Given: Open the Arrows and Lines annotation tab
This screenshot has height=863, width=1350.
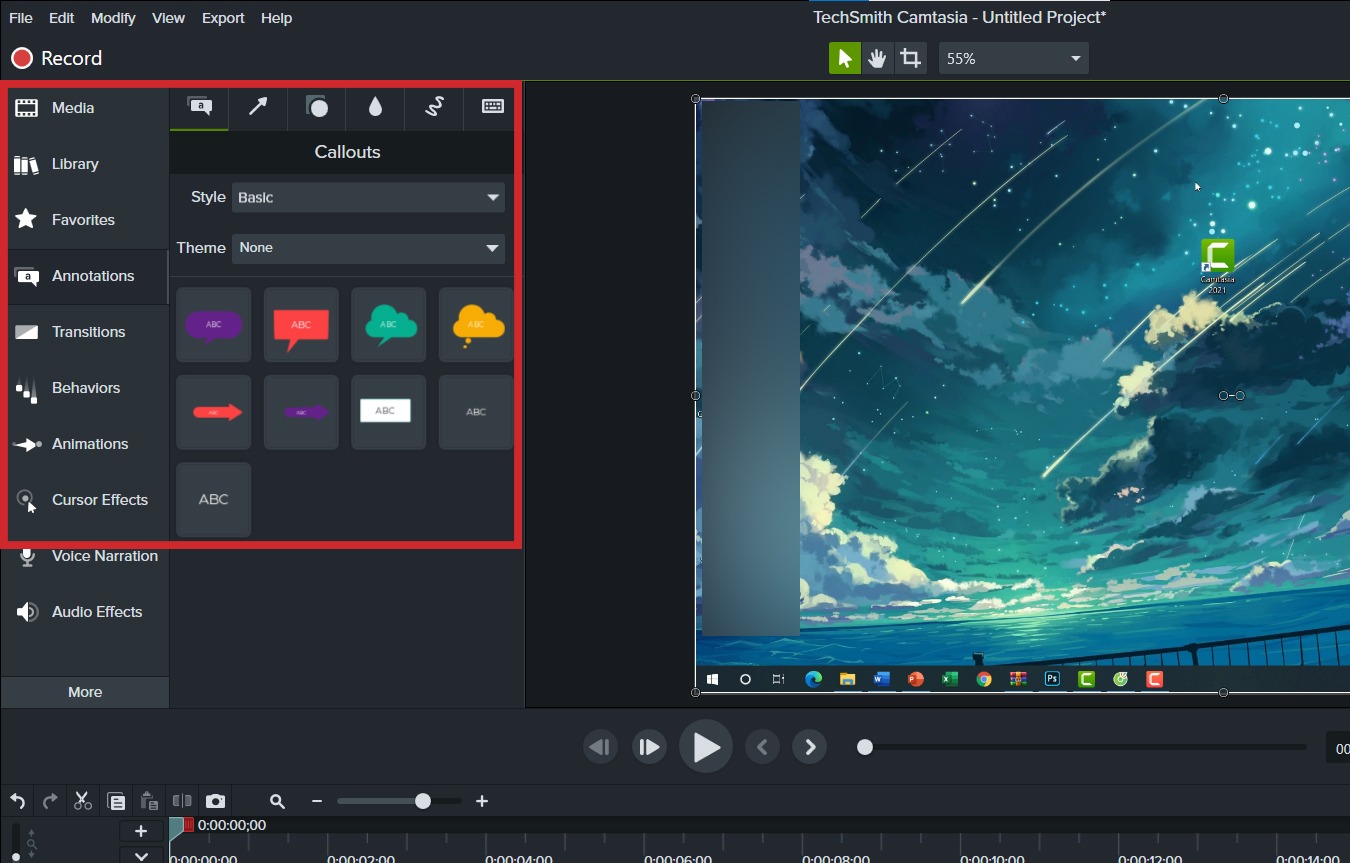Looking at the screenshot, I should 257,107.
